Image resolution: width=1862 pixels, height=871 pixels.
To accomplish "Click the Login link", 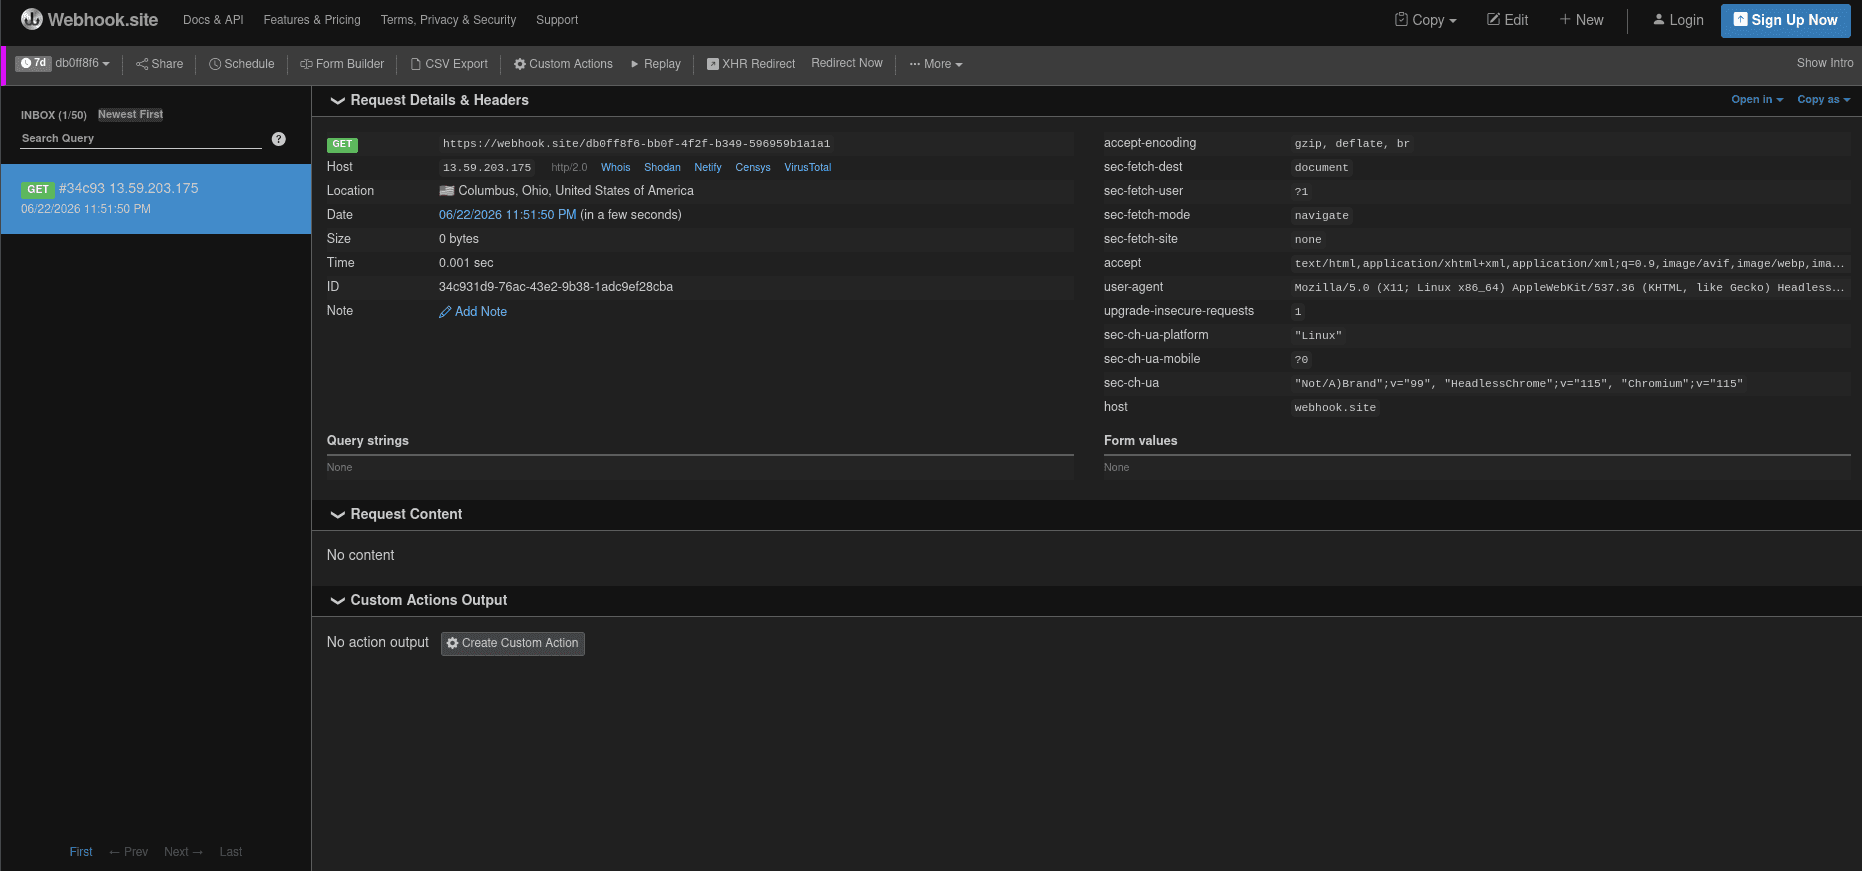I will pyautogui.click(x=1678, y=20).
